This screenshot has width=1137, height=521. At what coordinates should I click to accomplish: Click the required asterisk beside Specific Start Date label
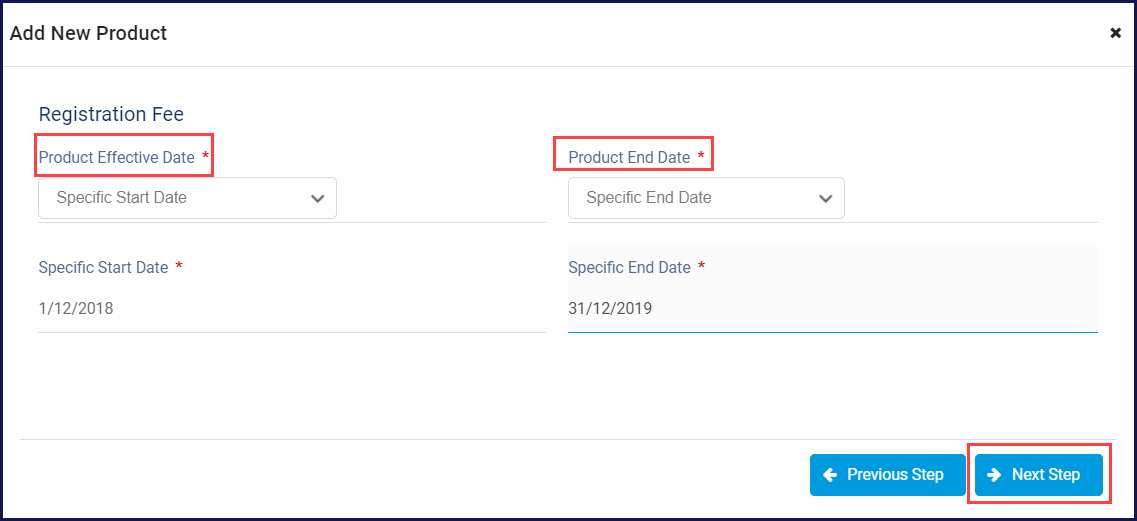click(x=179, y=266)
